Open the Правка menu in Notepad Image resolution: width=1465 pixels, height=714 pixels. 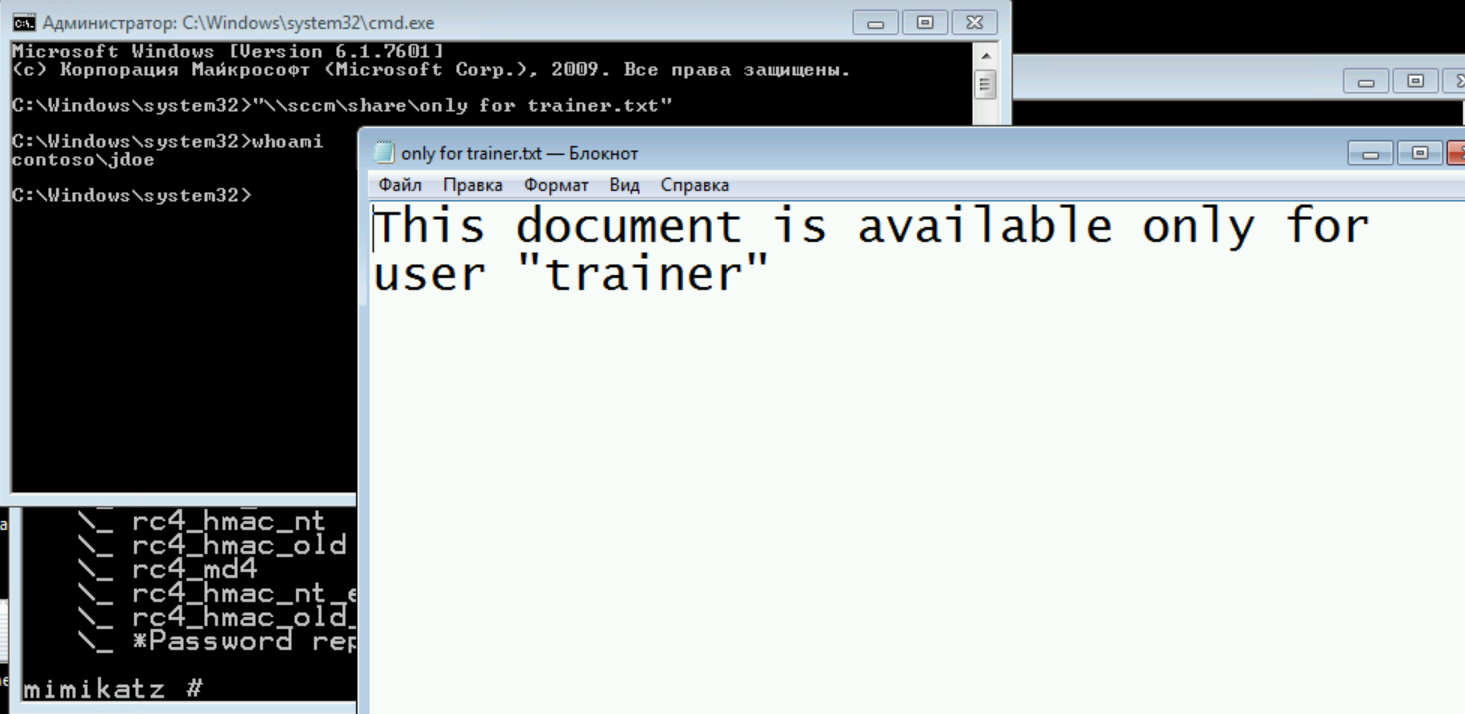(x=472, y=184)
